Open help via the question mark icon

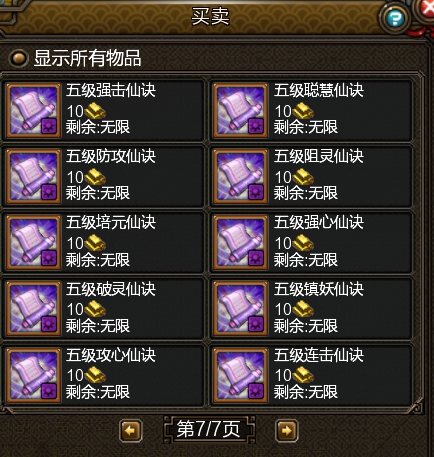[395, 18]
